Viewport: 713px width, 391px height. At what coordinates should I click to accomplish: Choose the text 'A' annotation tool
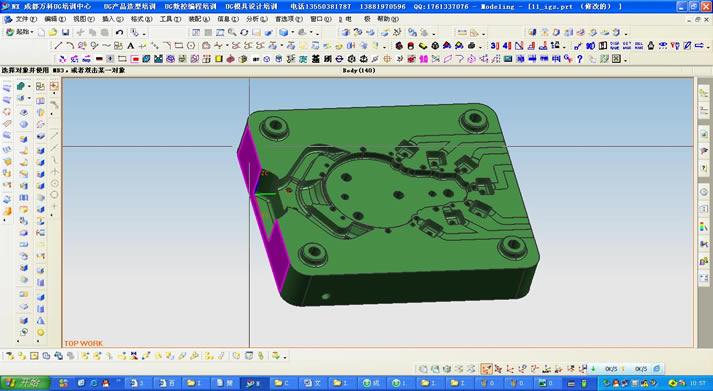point(131,45)
